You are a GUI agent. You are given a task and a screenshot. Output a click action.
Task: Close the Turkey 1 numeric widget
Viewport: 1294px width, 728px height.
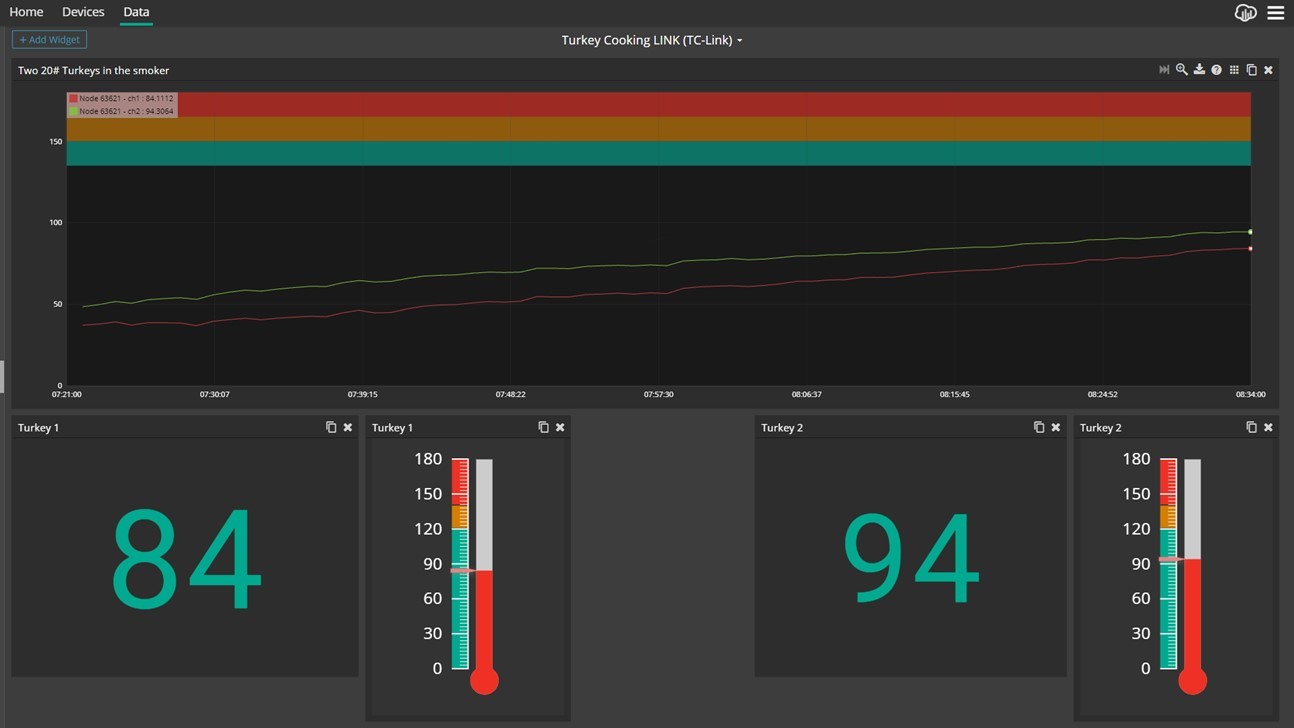point(348,427)
